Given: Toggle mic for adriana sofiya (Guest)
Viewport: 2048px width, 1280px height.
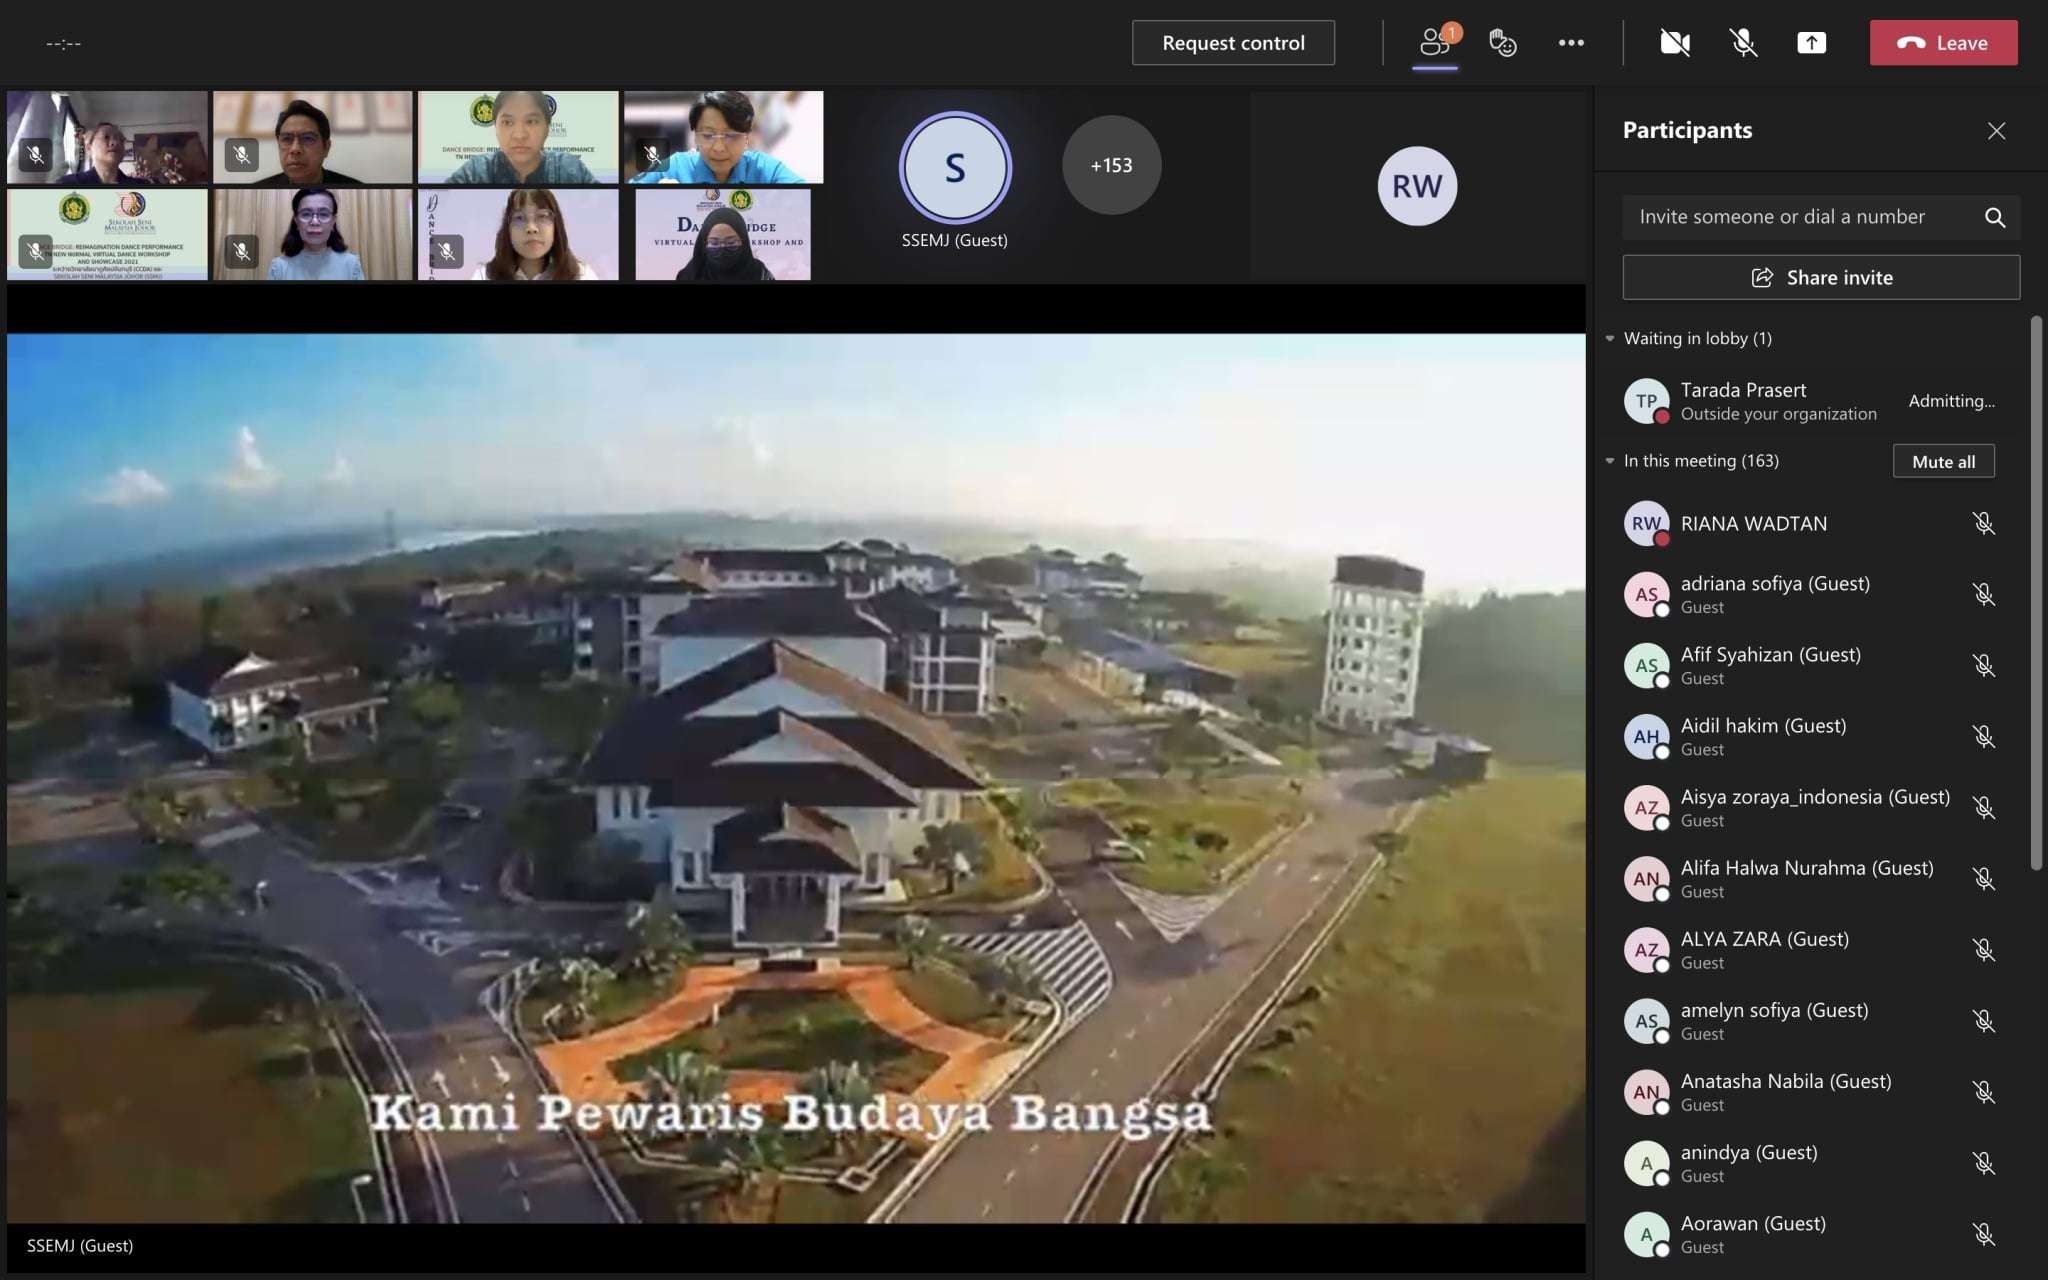Looking at the screenshot, I should point(1983,594).
